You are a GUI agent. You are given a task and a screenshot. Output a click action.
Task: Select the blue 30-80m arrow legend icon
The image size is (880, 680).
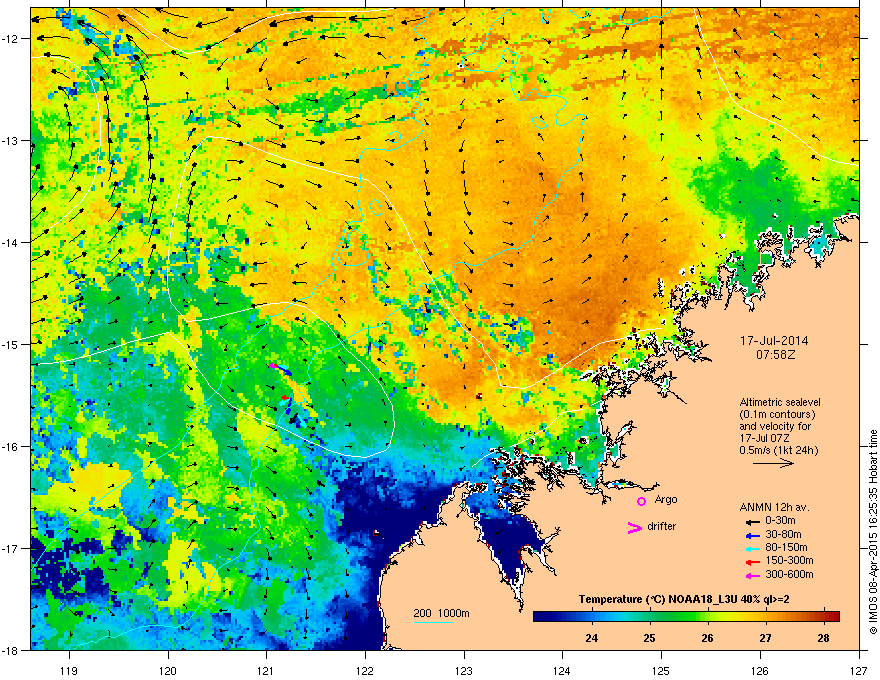(753, 535)
